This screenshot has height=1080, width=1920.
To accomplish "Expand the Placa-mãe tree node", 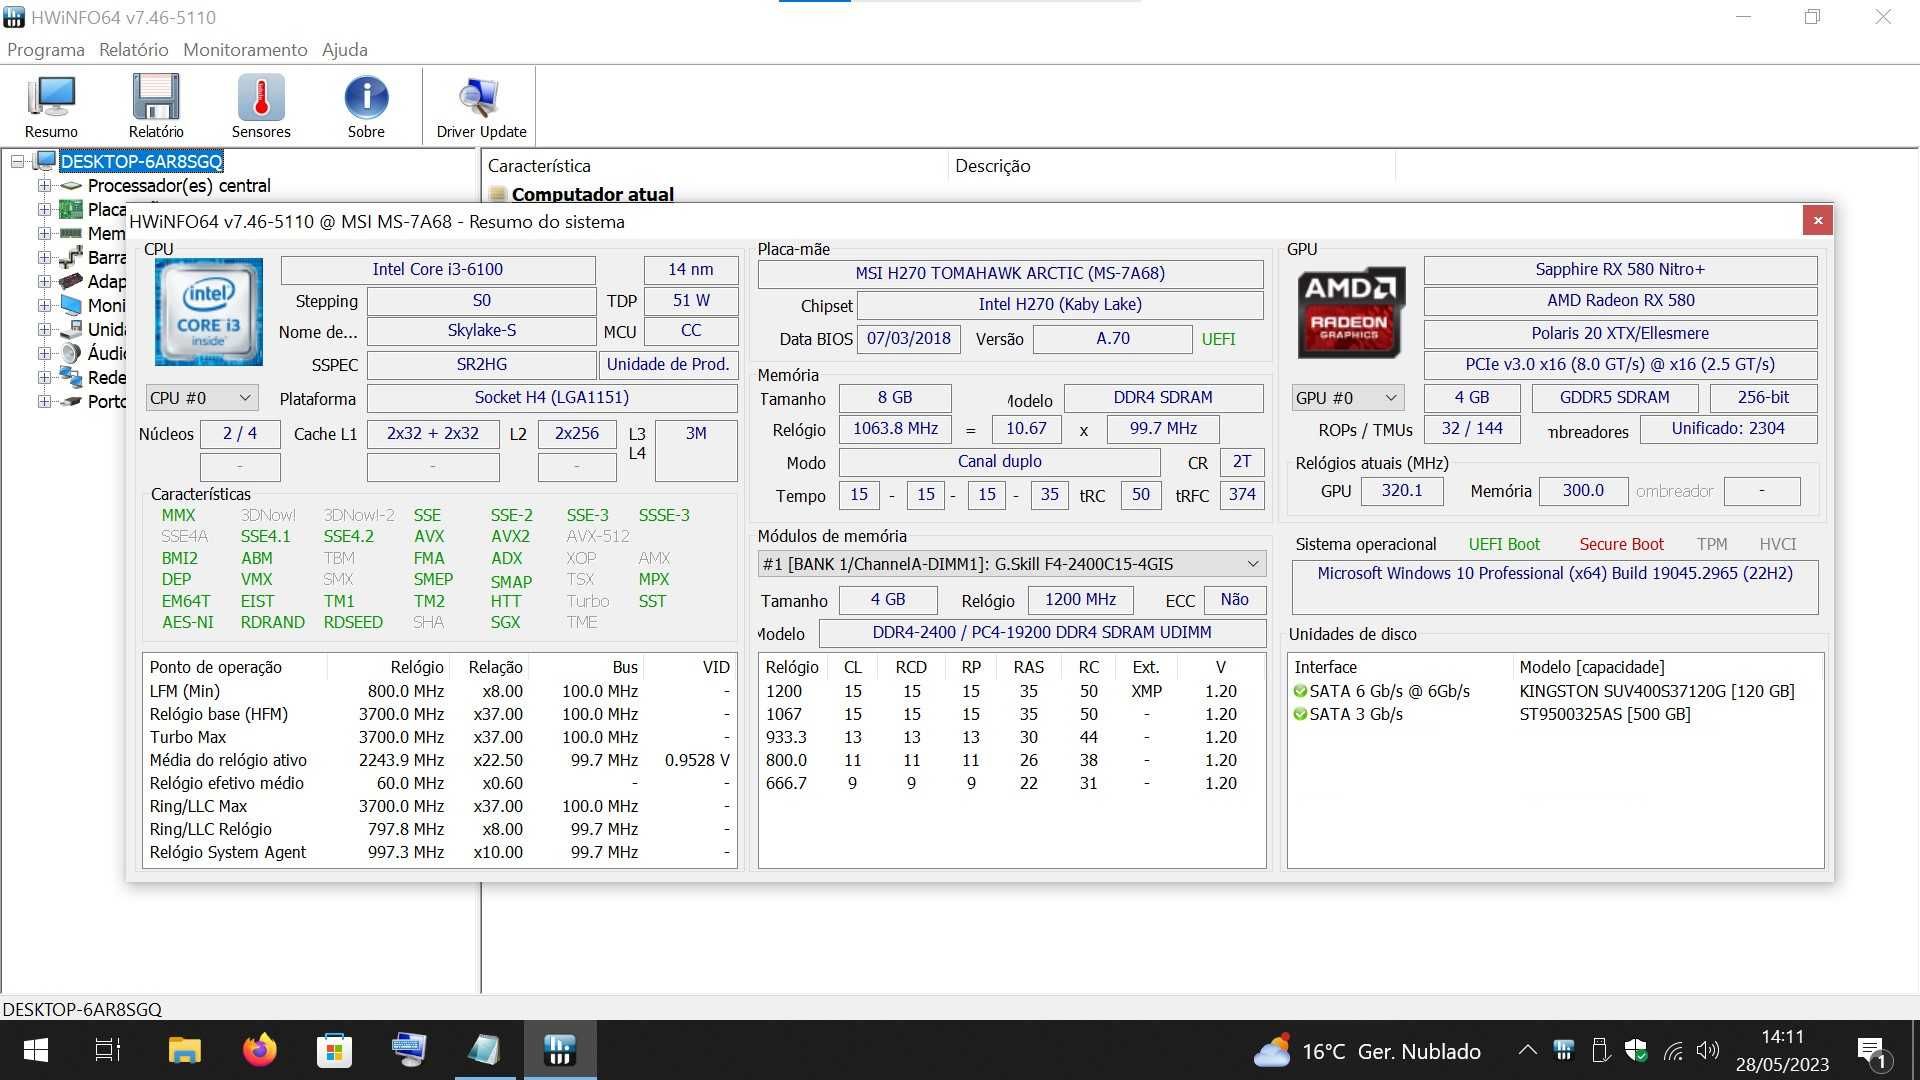I will click(x=44, y=209).
